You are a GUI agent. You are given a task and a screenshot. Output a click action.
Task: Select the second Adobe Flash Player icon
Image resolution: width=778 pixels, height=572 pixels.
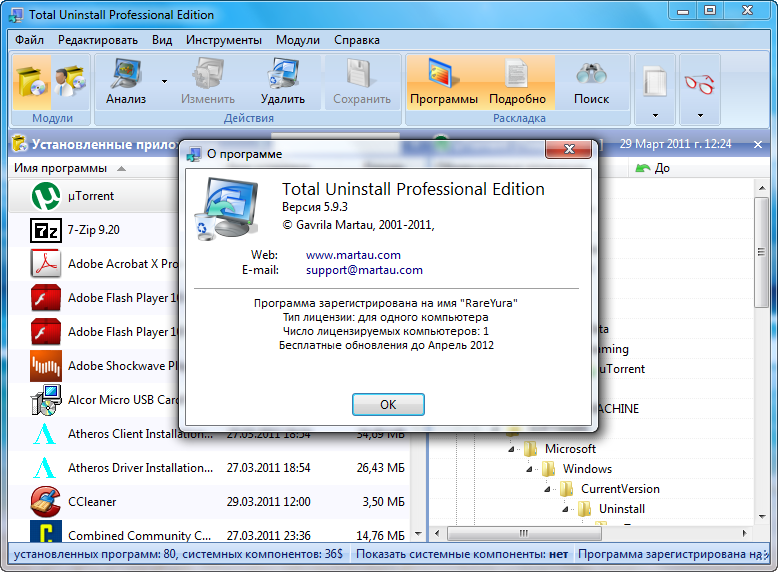pyautogui.click(x=46, y=331)
